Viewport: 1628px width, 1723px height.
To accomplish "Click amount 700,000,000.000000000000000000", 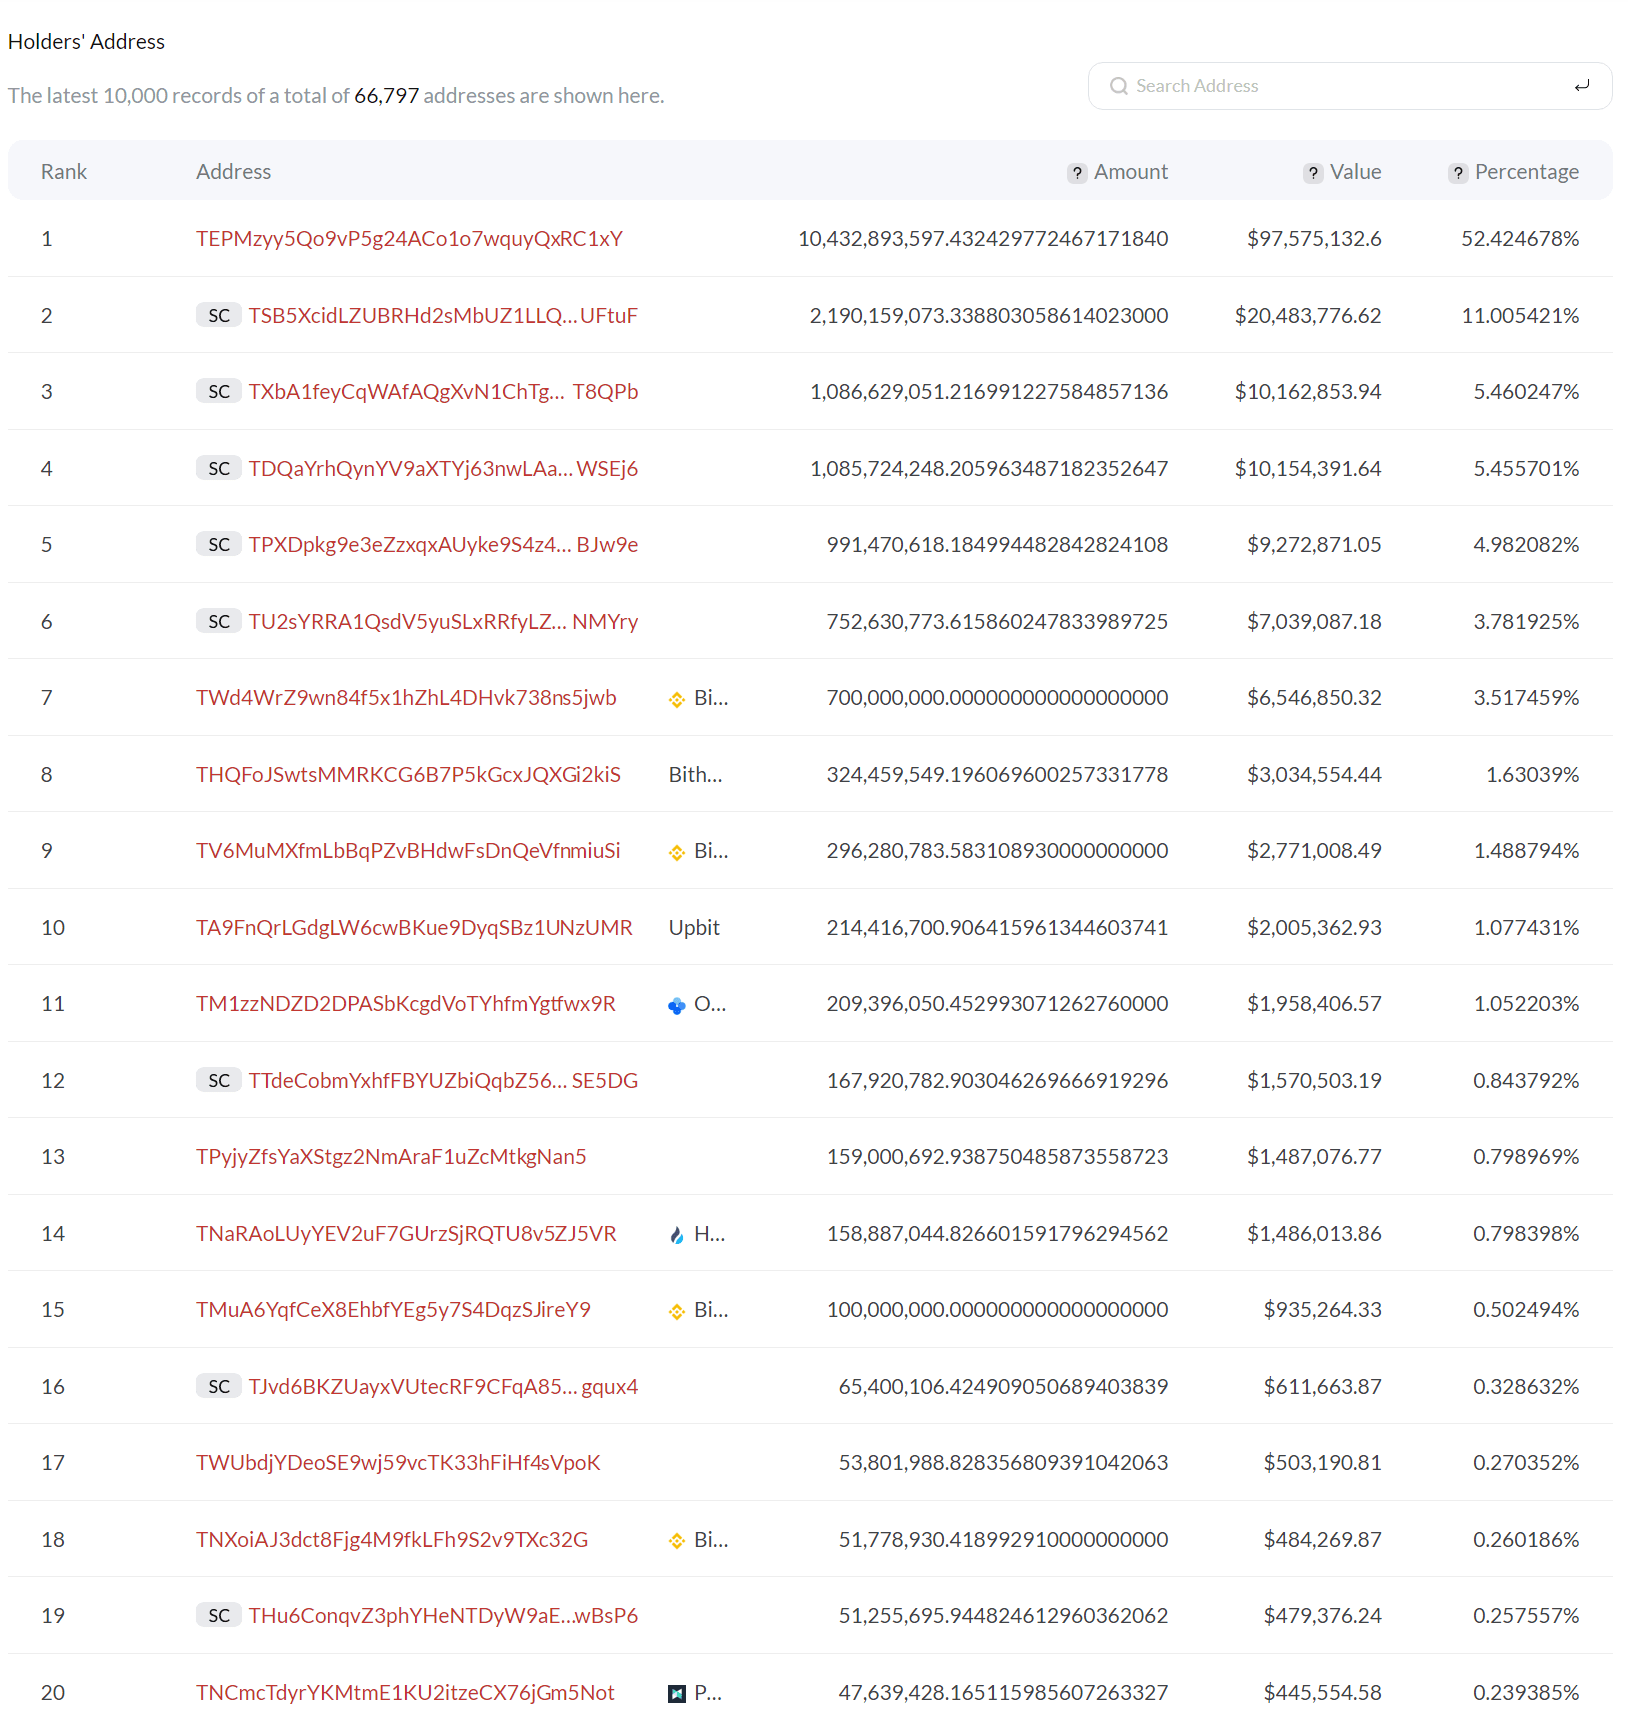I will click(x=997, y=698).
